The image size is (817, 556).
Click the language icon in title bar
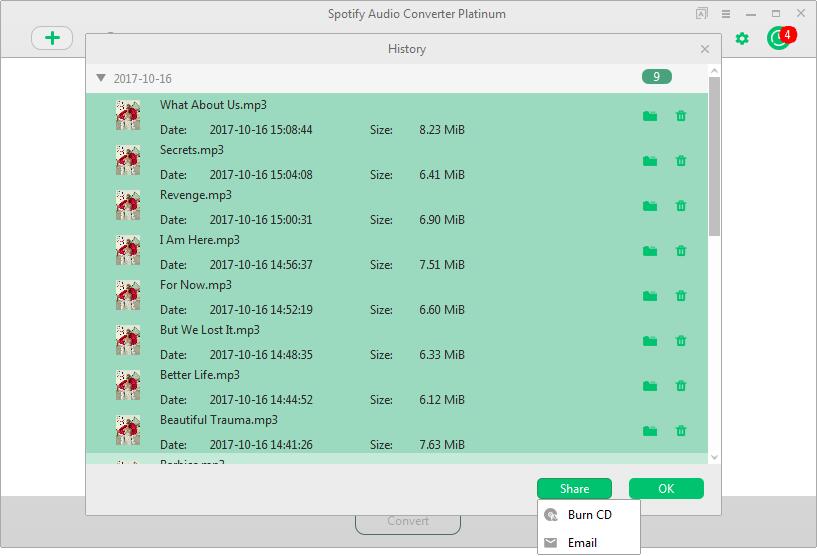pos(702,14)
